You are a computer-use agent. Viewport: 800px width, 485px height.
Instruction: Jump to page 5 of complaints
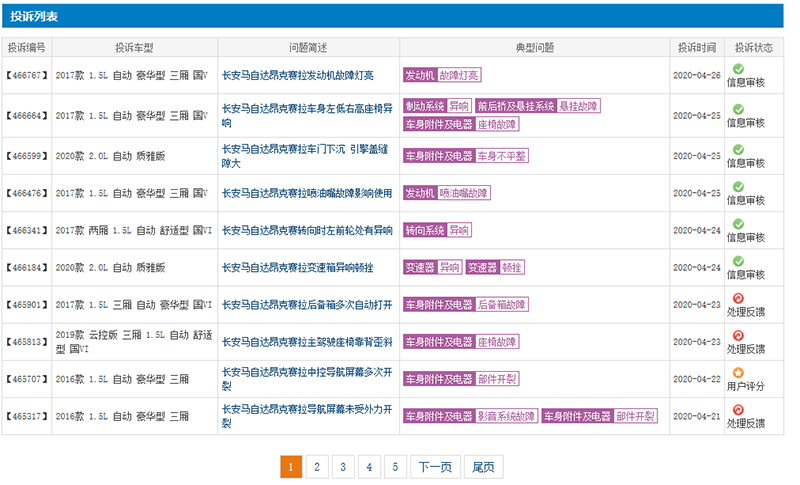tap(395, 467)
